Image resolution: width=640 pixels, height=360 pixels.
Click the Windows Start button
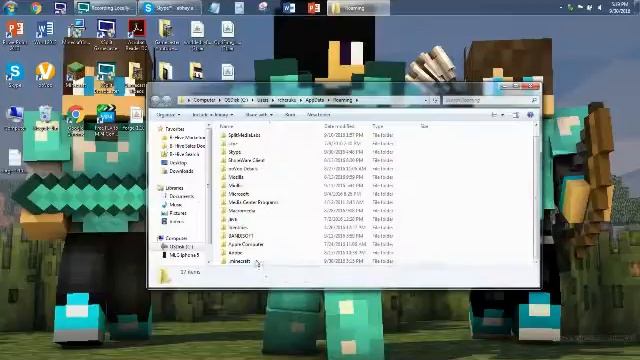[10, 7]
